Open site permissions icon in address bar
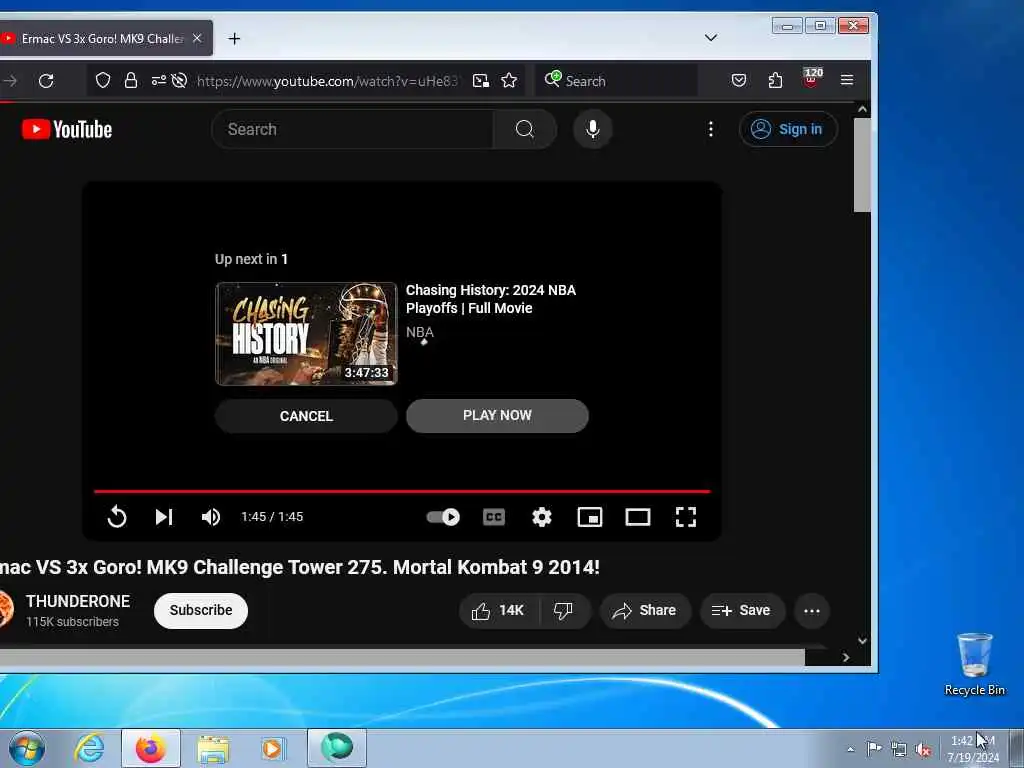1024x768 pixels. (159, 80)
